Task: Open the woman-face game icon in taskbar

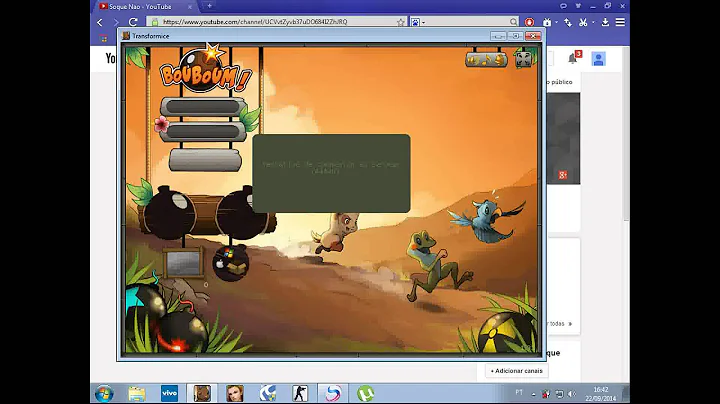Action: click(x=235, y=393)
